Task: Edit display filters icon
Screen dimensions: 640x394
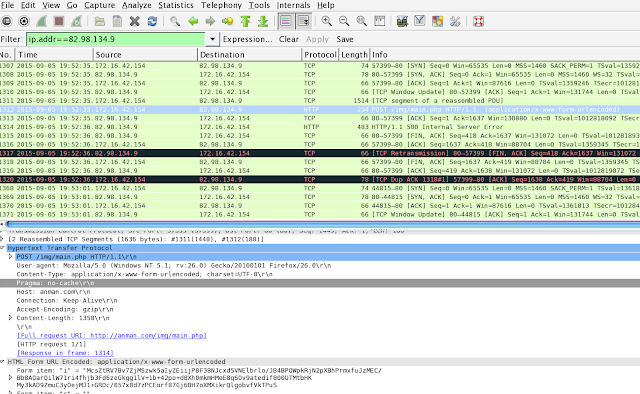Action: point(420,21)
